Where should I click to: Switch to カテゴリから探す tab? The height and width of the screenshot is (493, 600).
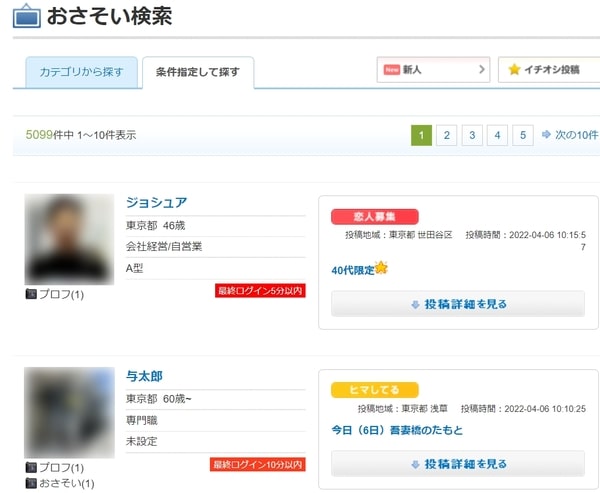coord(81,73)
